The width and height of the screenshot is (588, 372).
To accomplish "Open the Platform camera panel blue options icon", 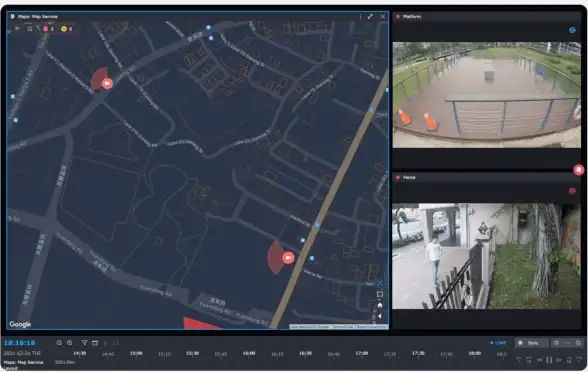I will click(x=572, y=30).
